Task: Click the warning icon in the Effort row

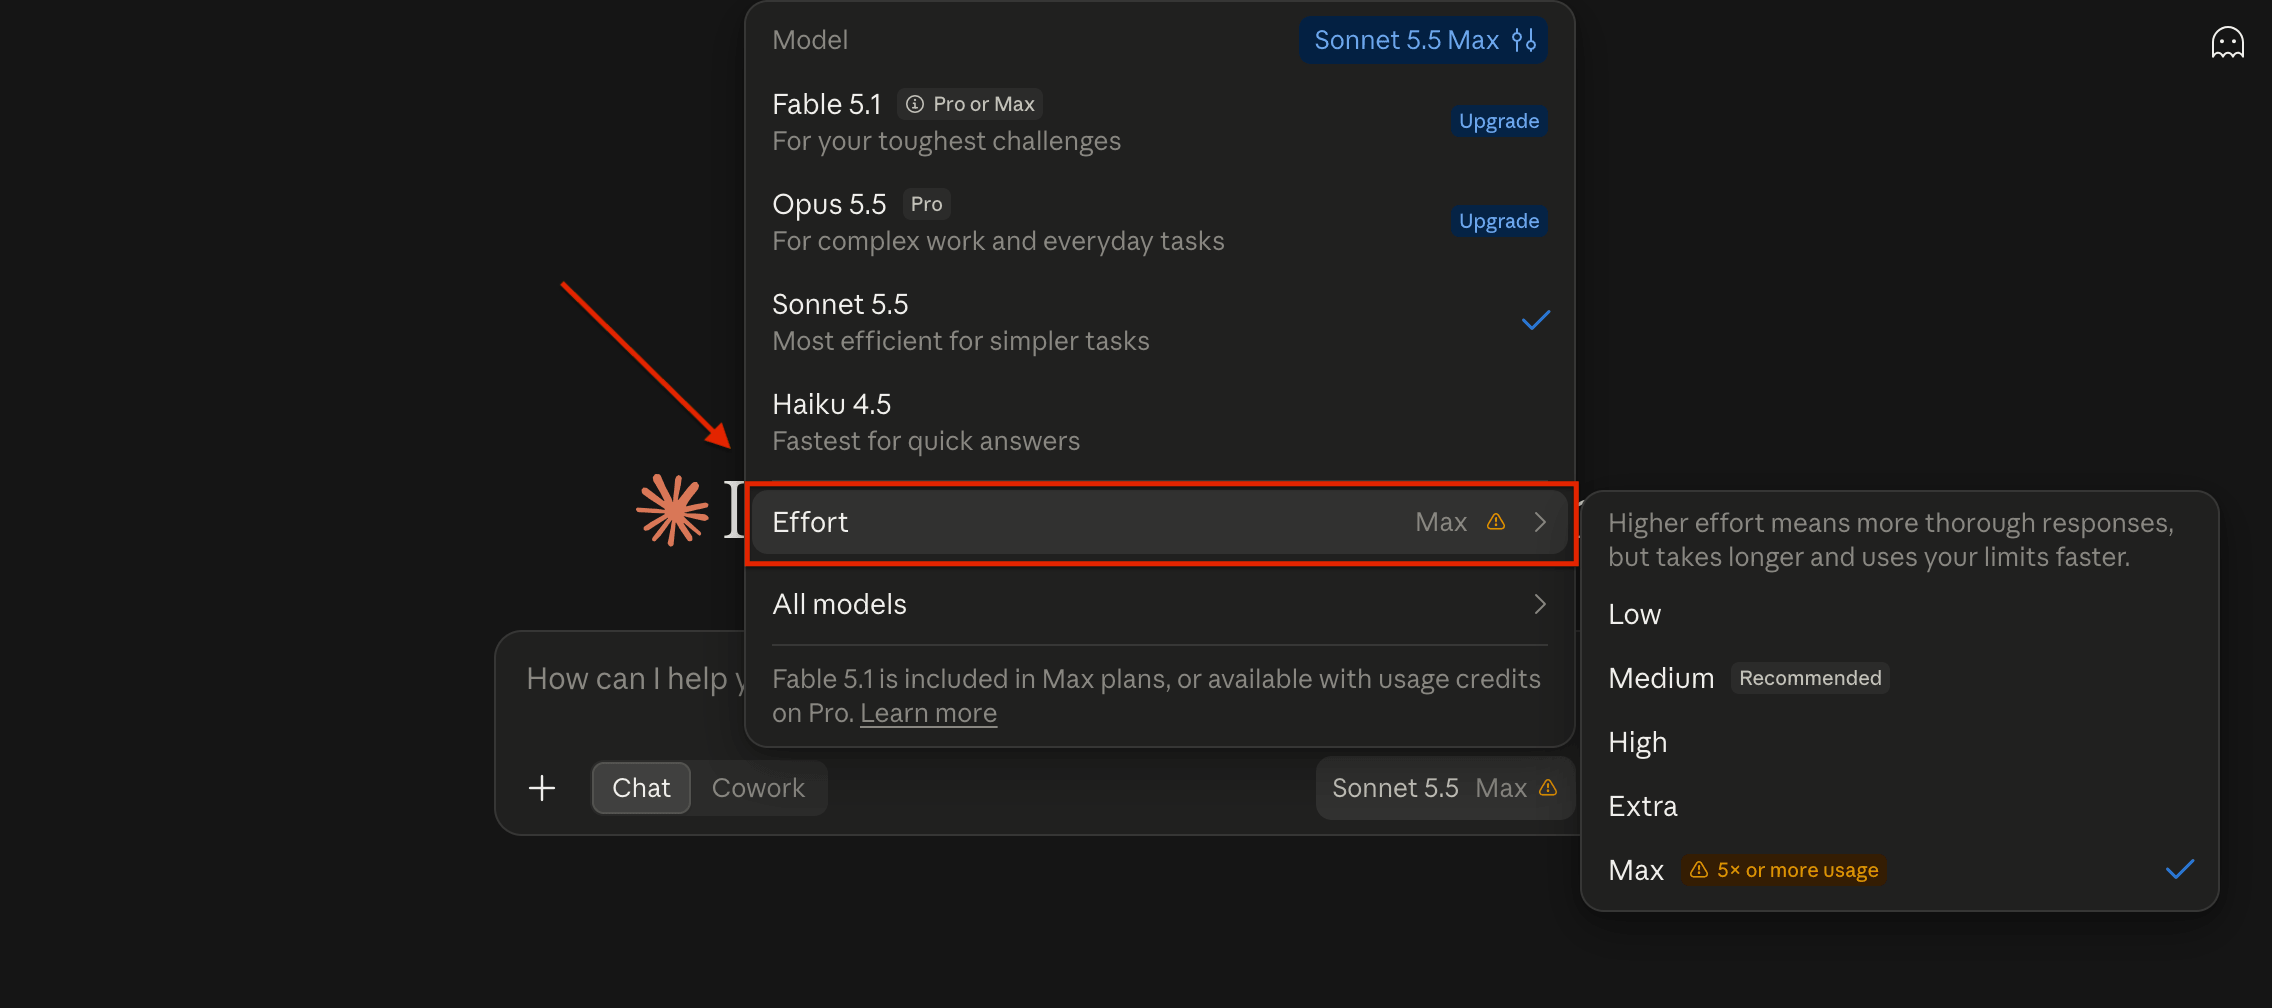Action: [x=1496, y=522]
